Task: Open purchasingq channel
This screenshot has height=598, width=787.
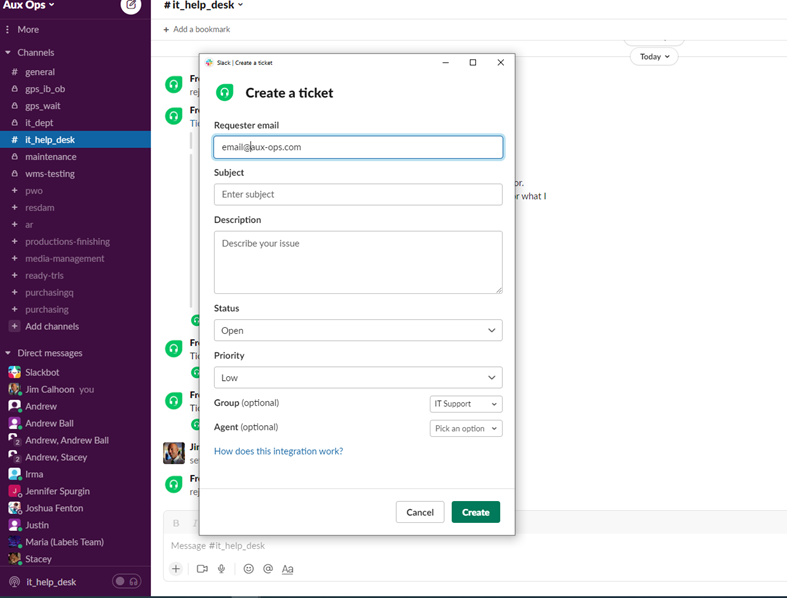Action: [49, 292]
